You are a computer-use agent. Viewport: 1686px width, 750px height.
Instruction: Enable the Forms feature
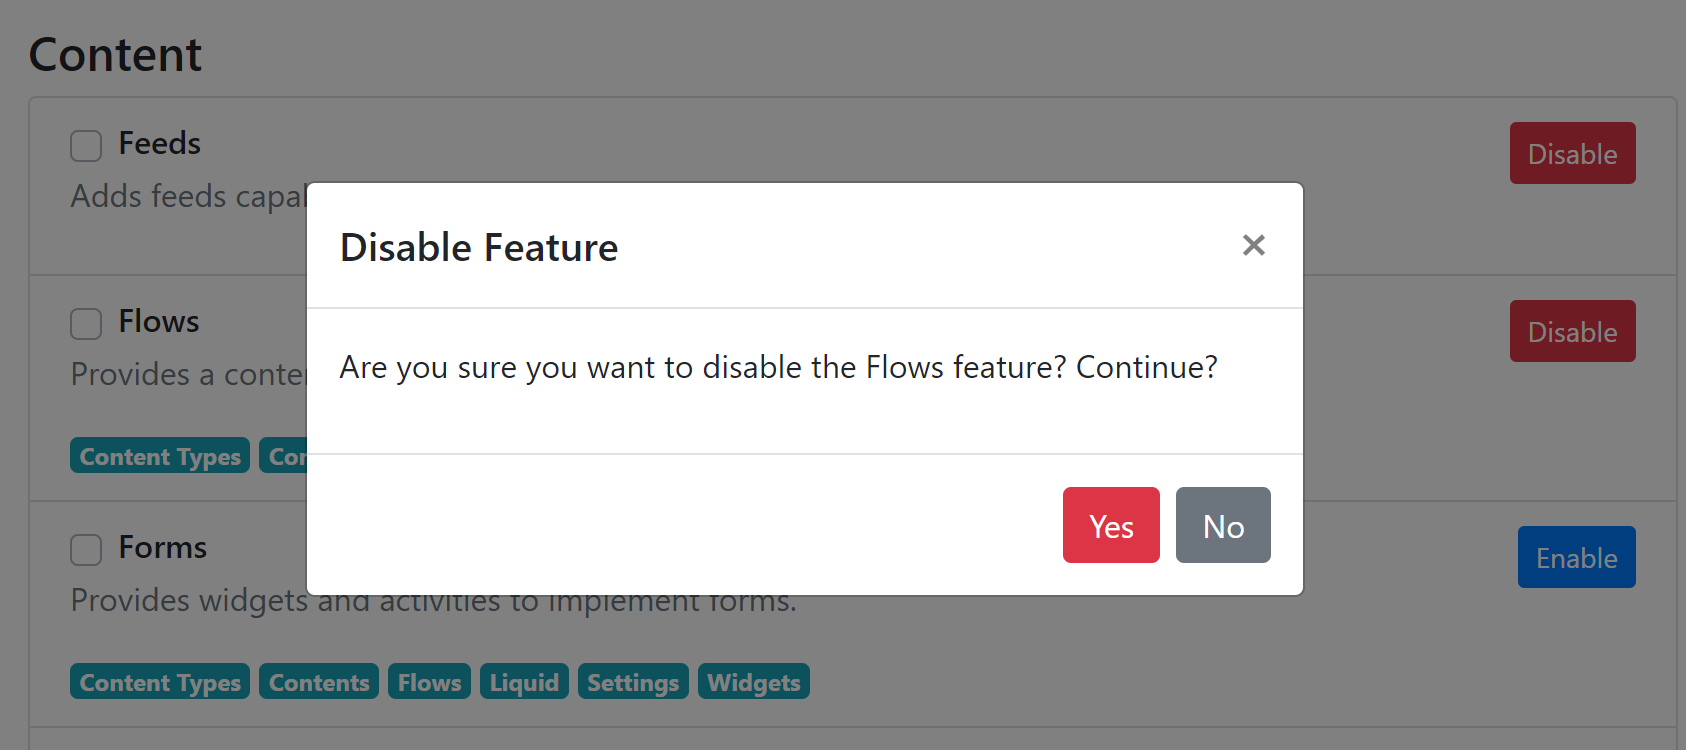(1576, 557)
